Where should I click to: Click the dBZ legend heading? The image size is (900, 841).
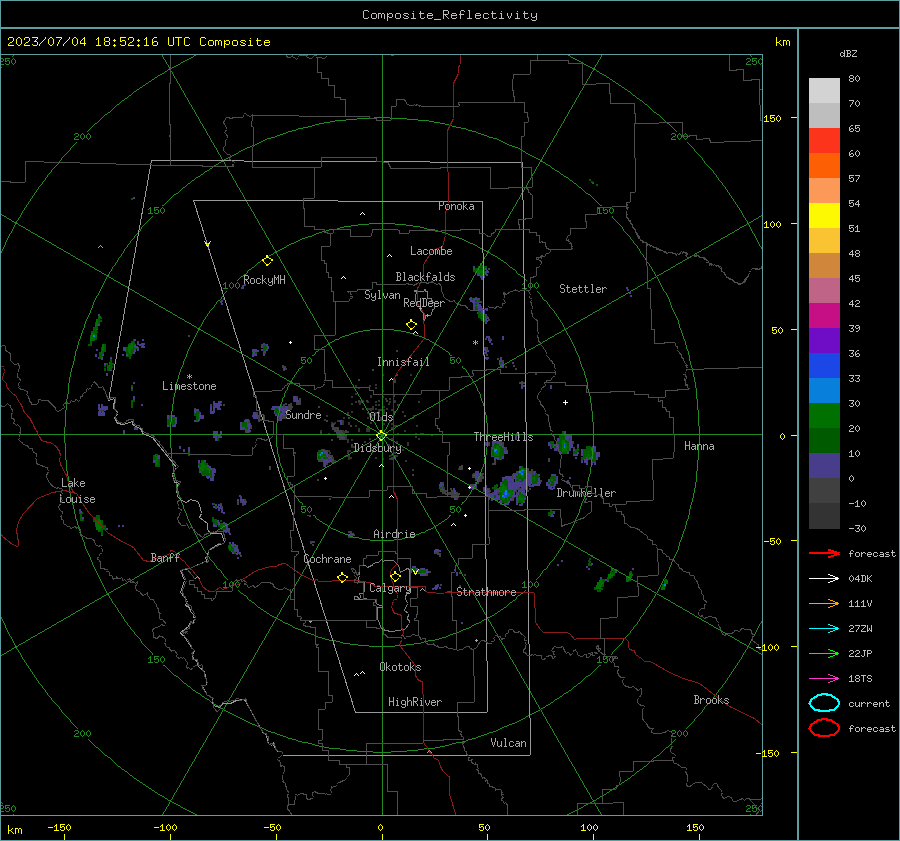pos(848,54)
